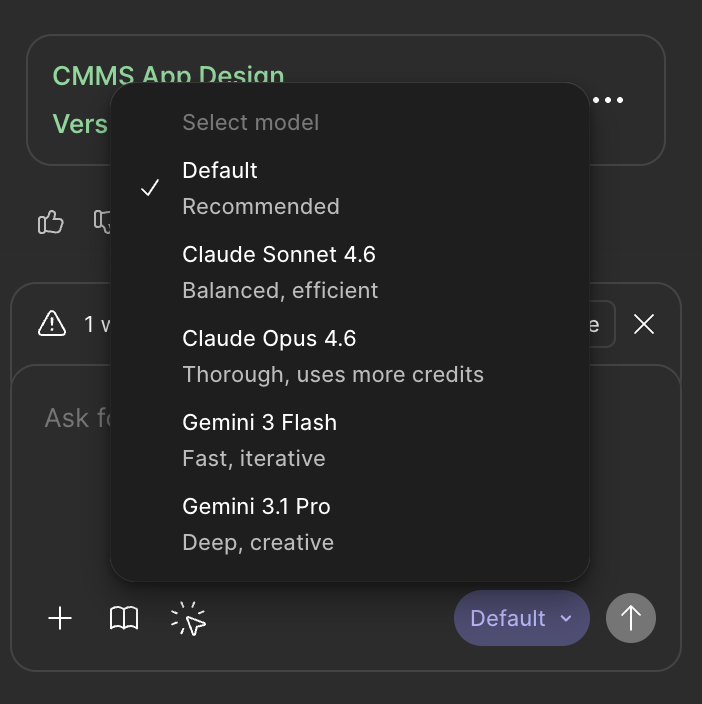Switch to Gemini 3 Flash model
The image size is (702, 704).
click(259, 440)
